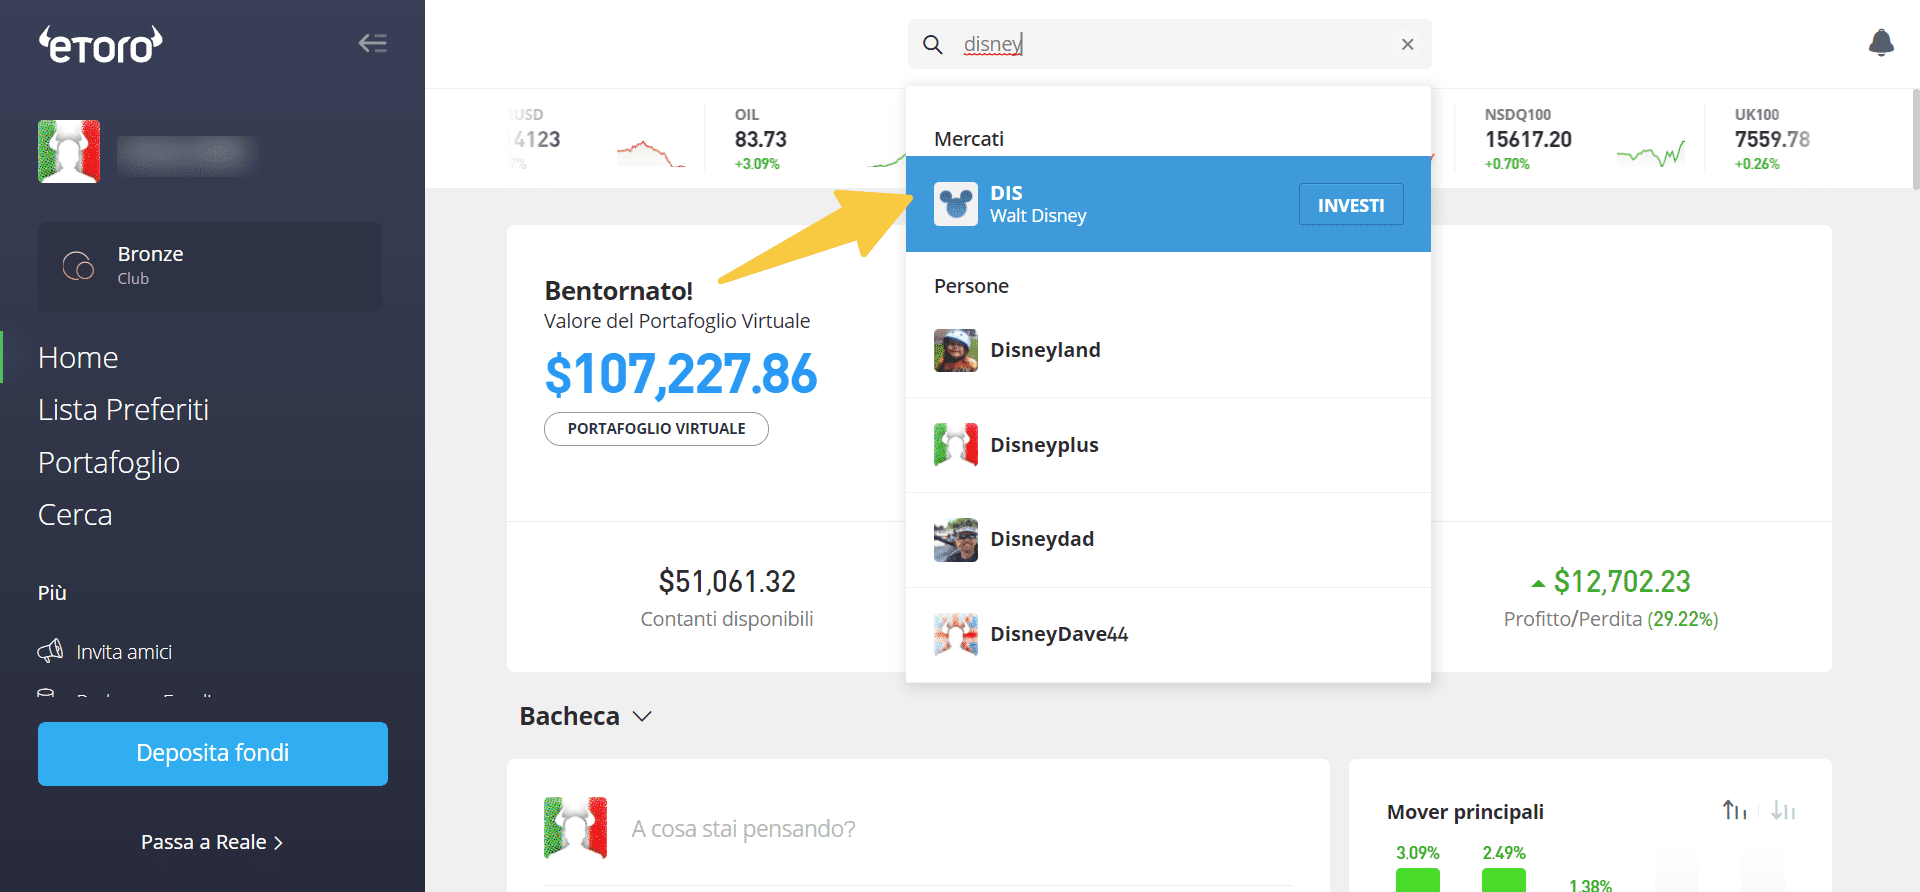Image resolution: width=1920 pixels, height=892 pixels.
Task: Click the eToro logo
Action: tap(100, 45)
